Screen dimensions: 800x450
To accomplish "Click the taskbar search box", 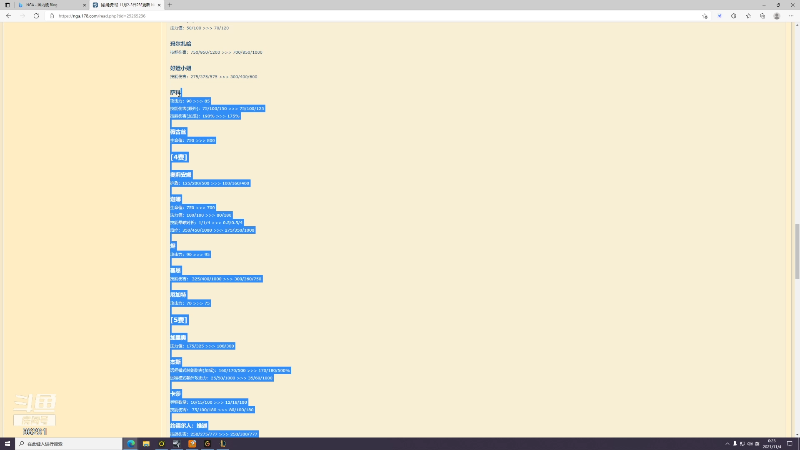I will (x=69, y=444).
